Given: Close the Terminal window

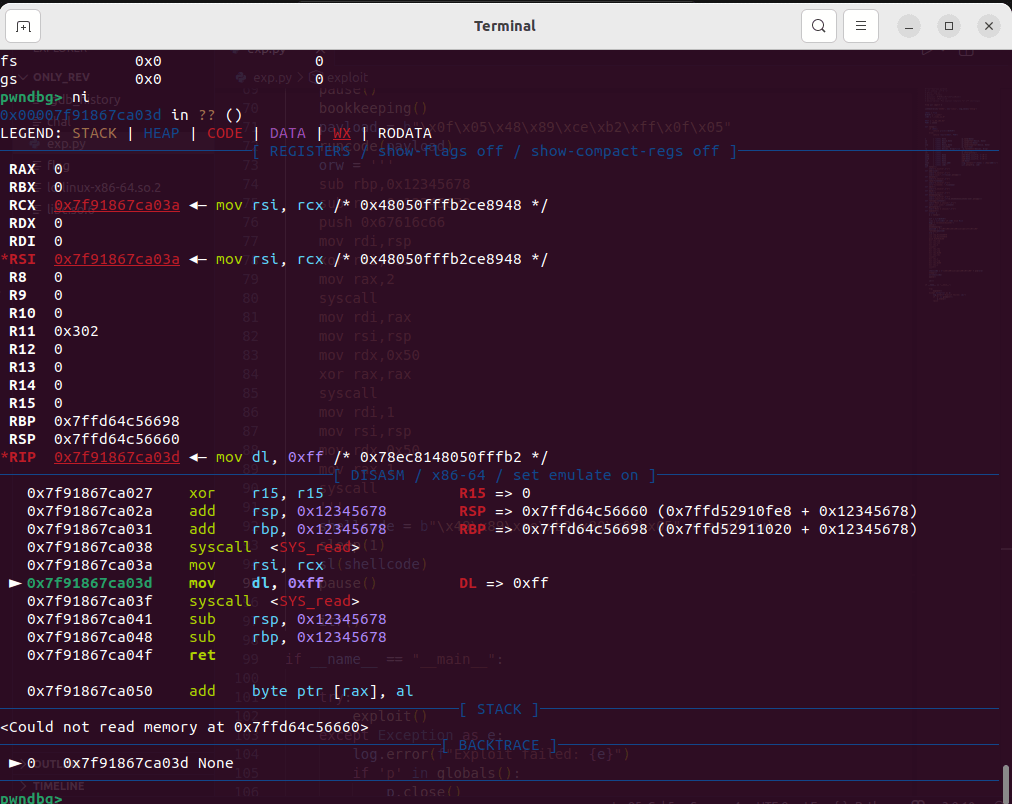Looking at the screenshot, I should pyautogui.click(x=988, y=26).
